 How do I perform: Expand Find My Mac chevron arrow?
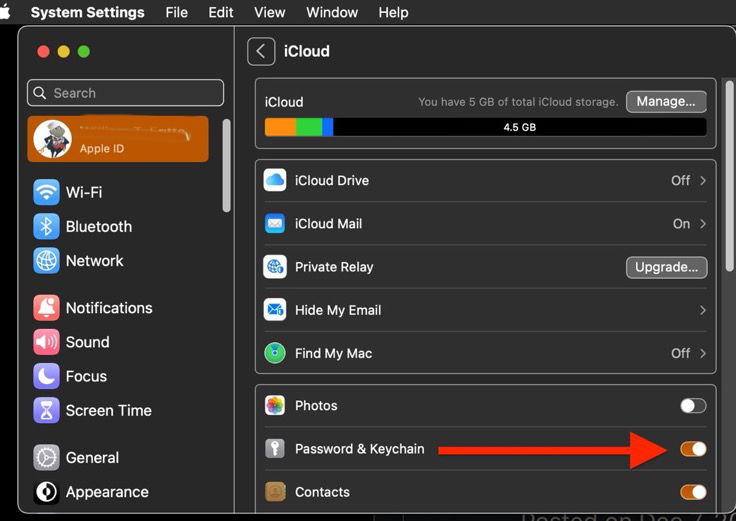tap(703, 353)
